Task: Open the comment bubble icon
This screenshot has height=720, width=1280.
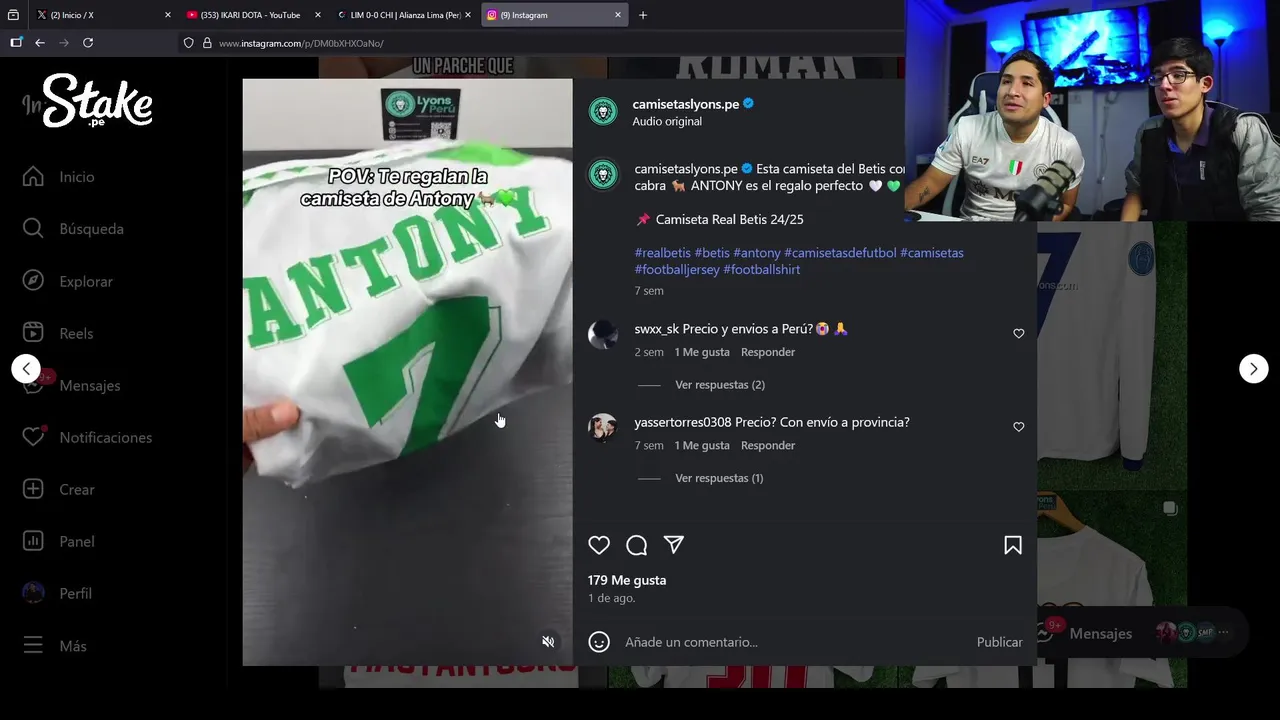Action: point(637,545)
